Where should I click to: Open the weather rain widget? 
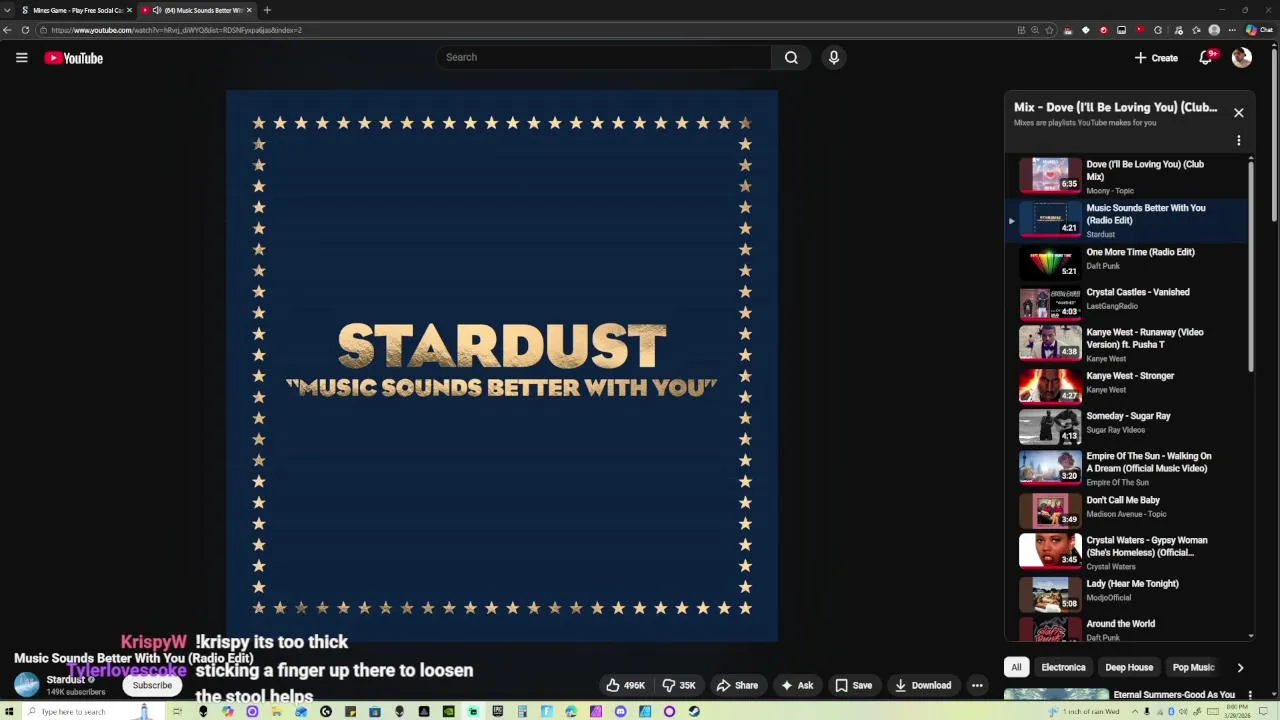coord(1085,712)
